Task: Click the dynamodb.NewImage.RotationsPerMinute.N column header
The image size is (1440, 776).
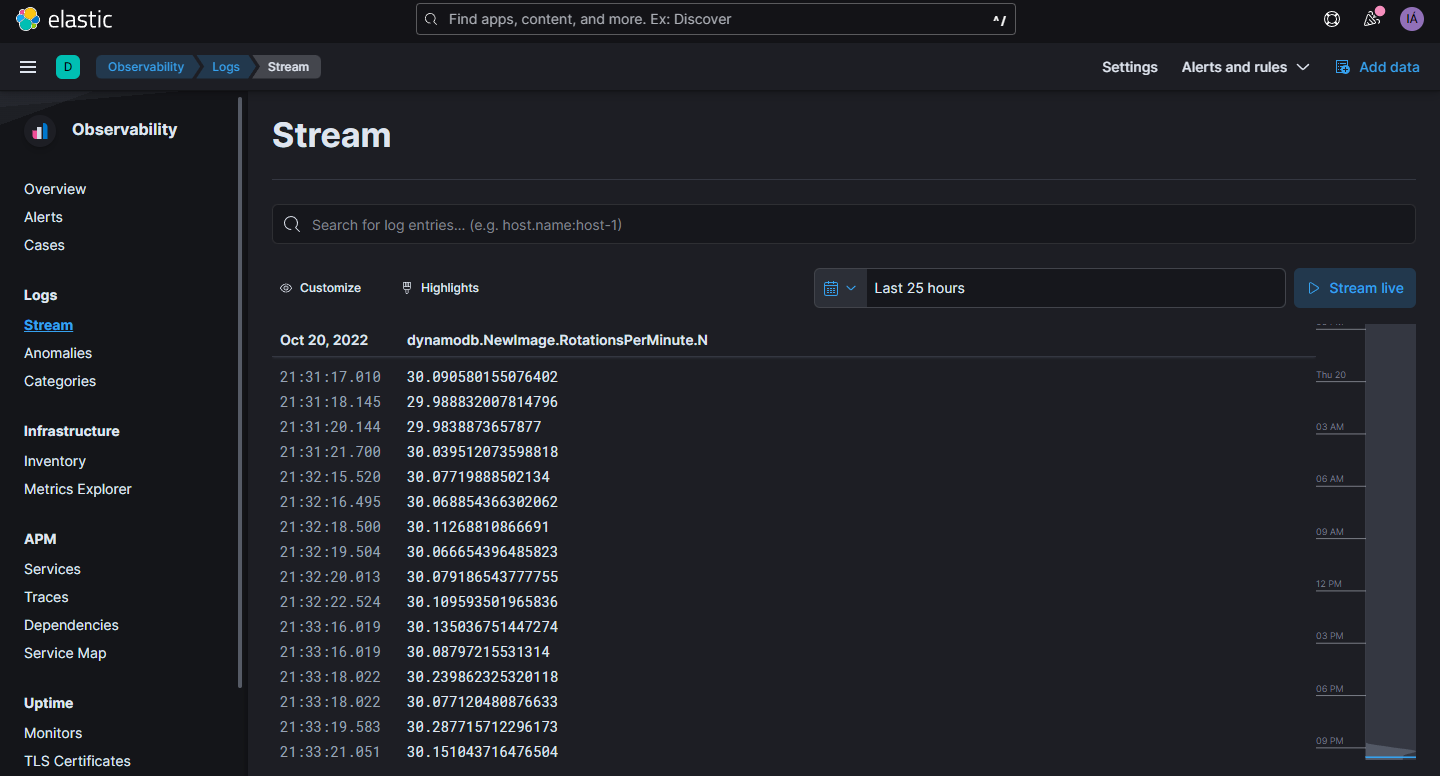Action: [x=557, y=340]
